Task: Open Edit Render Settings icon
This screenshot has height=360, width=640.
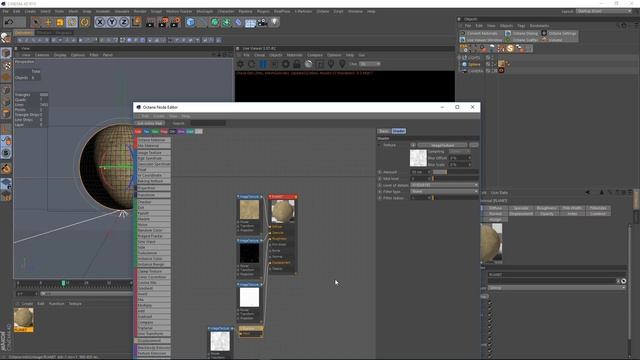Action: click(176, 22)
